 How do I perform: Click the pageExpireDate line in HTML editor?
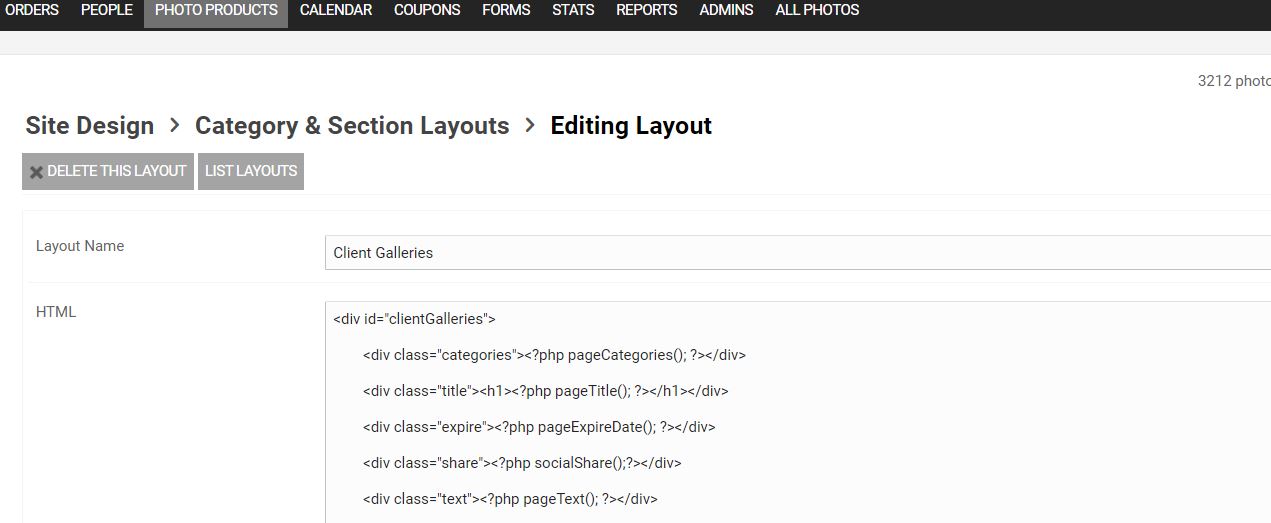(539, 427)
